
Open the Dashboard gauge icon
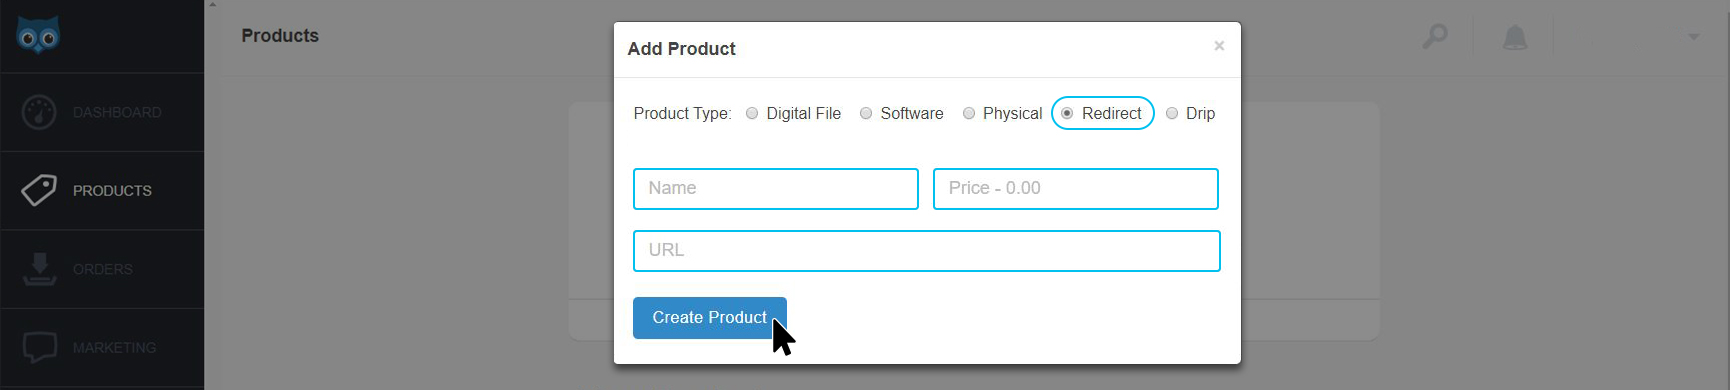[x=39, y=112]
